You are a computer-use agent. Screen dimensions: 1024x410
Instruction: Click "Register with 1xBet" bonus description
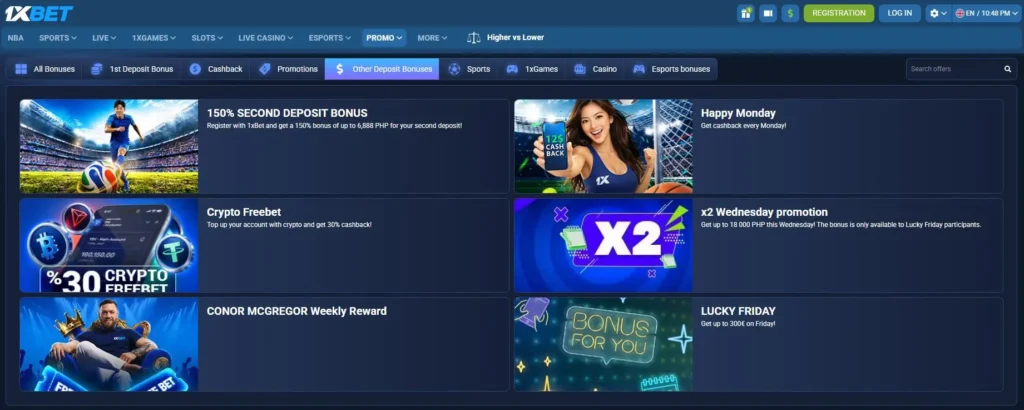(334, 125)
